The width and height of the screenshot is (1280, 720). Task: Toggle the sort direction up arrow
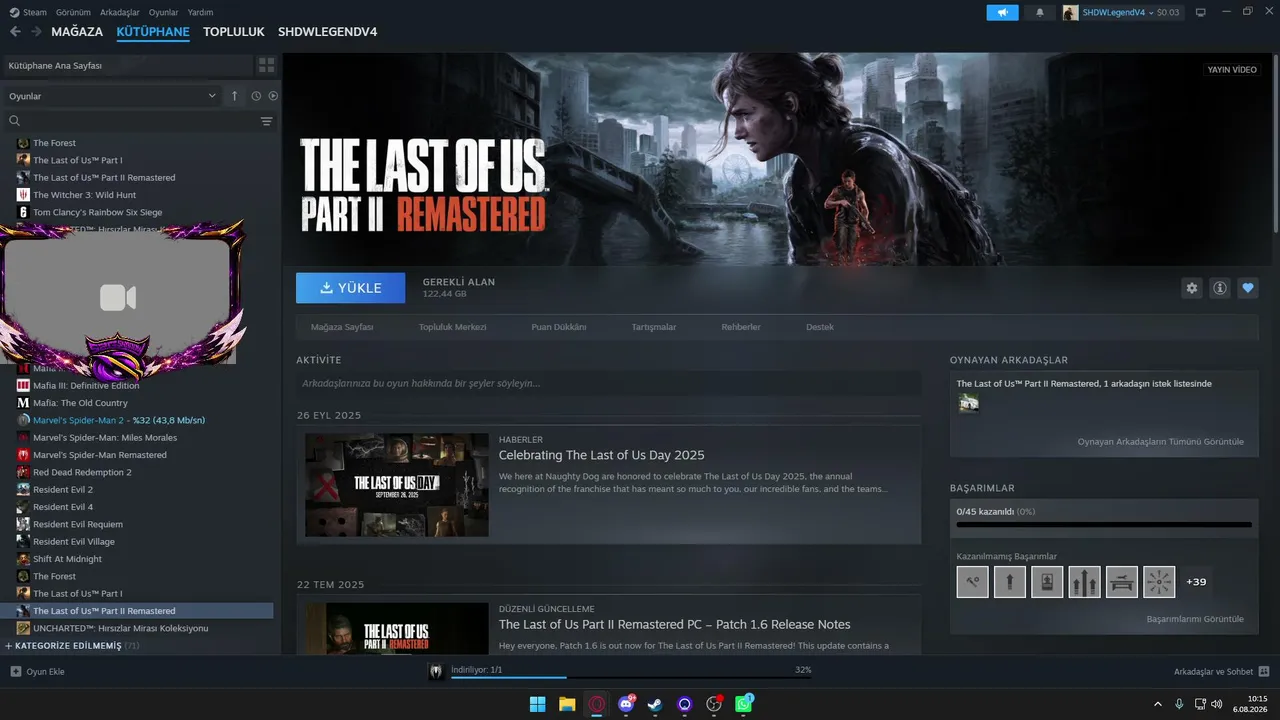coord(235,96)
